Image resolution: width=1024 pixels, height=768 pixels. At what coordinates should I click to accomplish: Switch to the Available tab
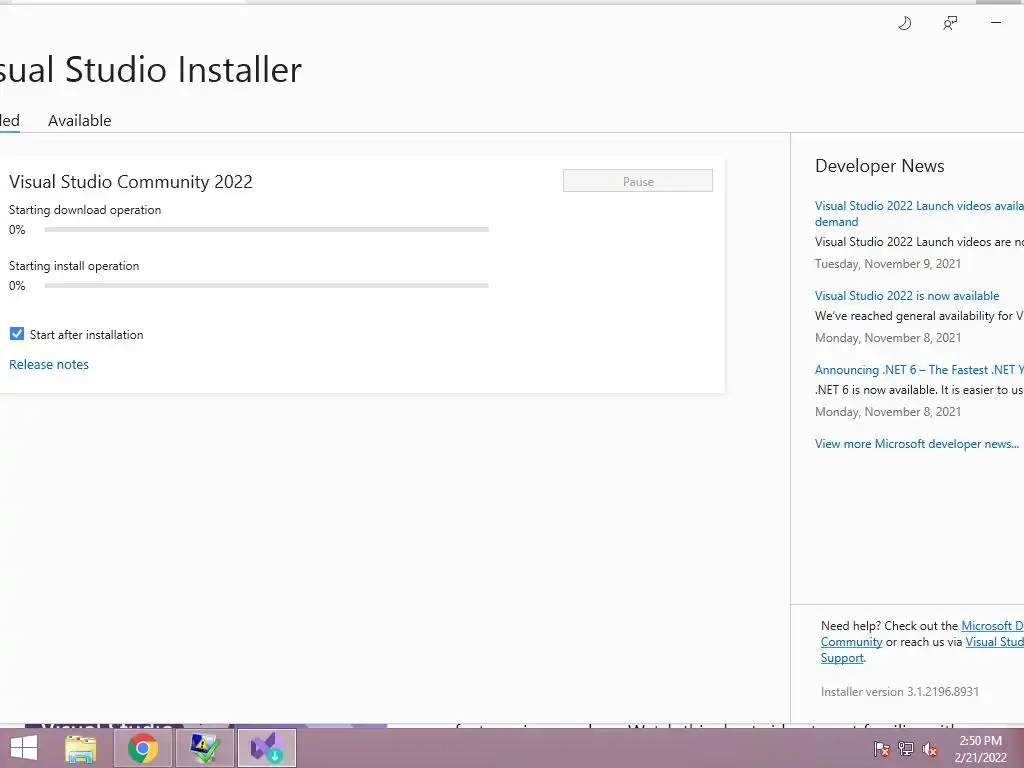point(80,121)
